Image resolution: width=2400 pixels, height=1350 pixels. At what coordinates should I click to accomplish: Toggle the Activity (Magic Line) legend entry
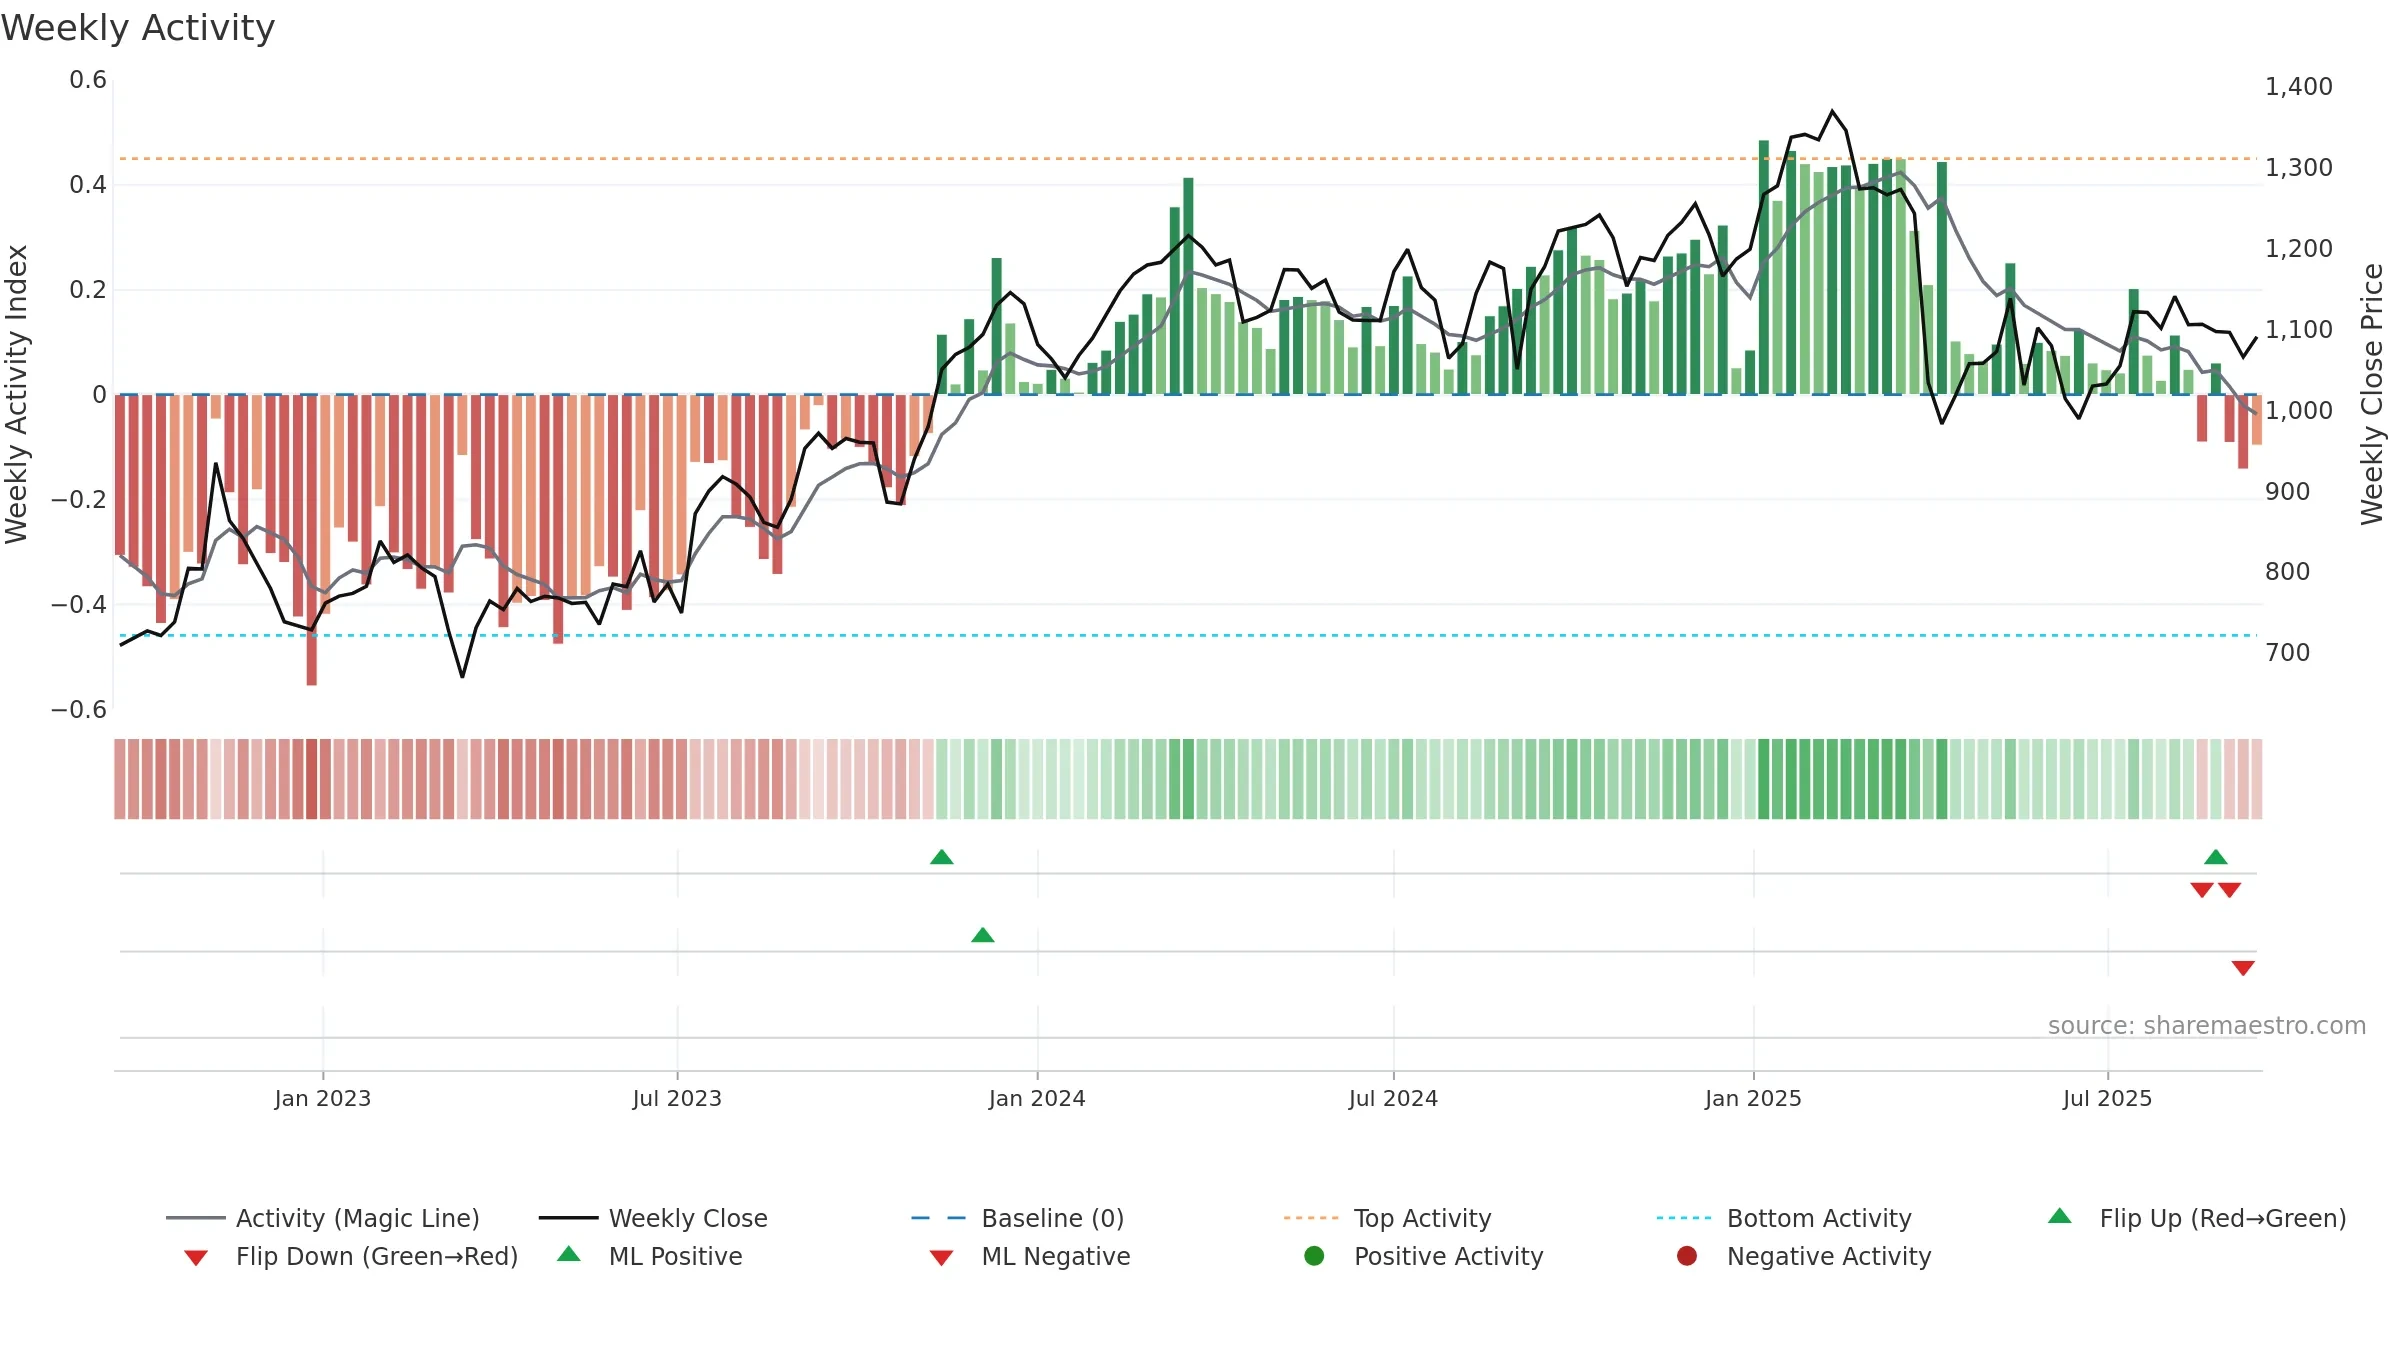[x=323, y=1218]
